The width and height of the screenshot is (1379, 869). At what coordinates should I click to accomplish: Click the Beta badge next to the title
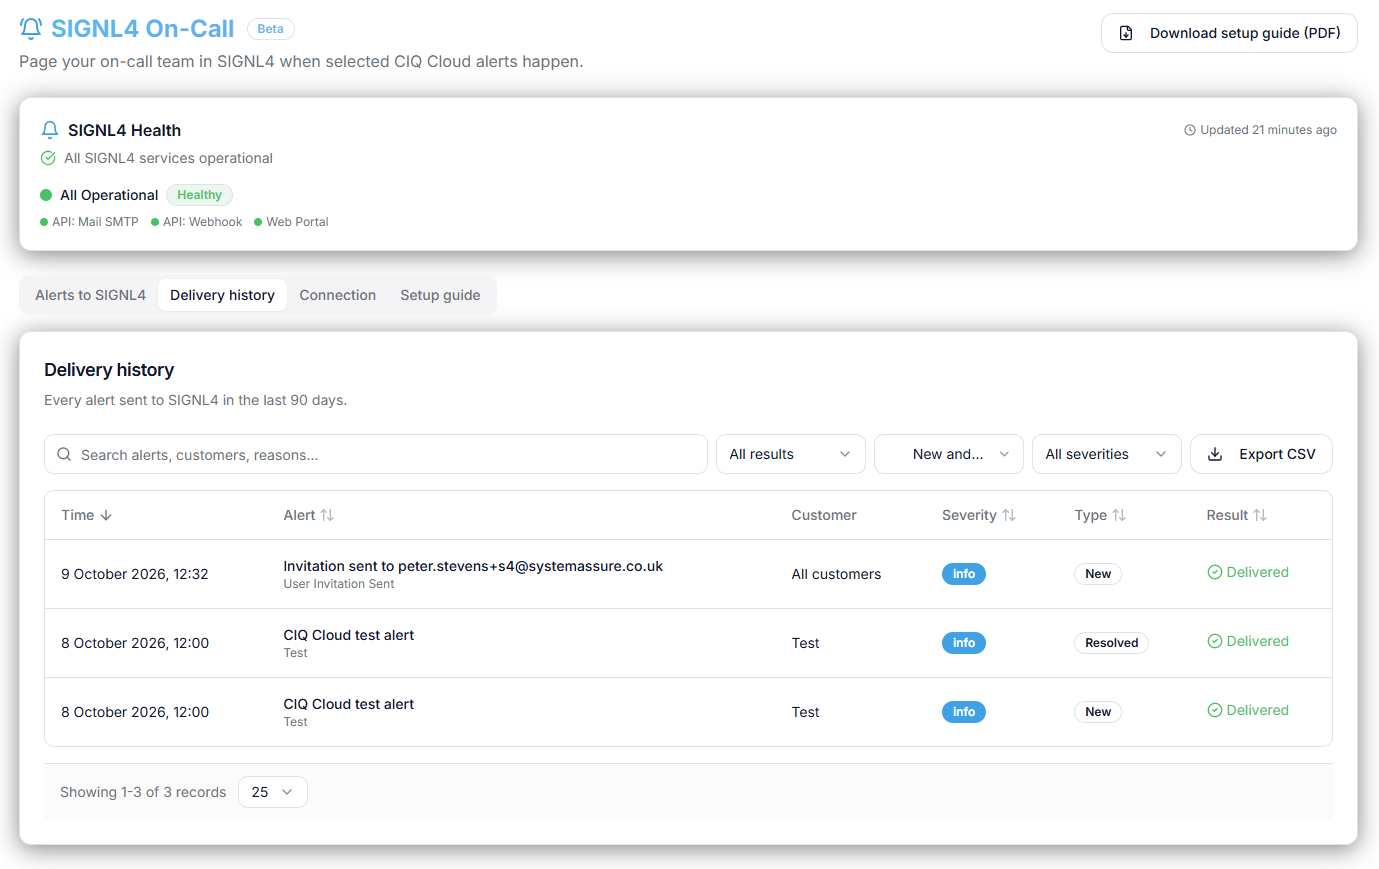271,29
